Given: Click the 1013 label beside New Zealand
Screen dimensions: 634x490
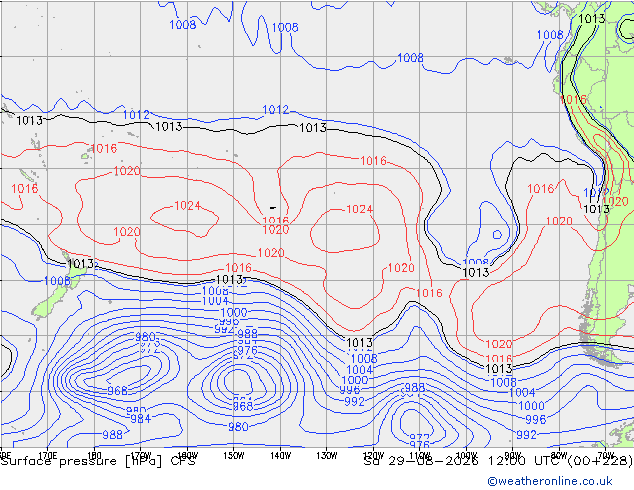Looking at the screenshot, I should pos(80,264).
